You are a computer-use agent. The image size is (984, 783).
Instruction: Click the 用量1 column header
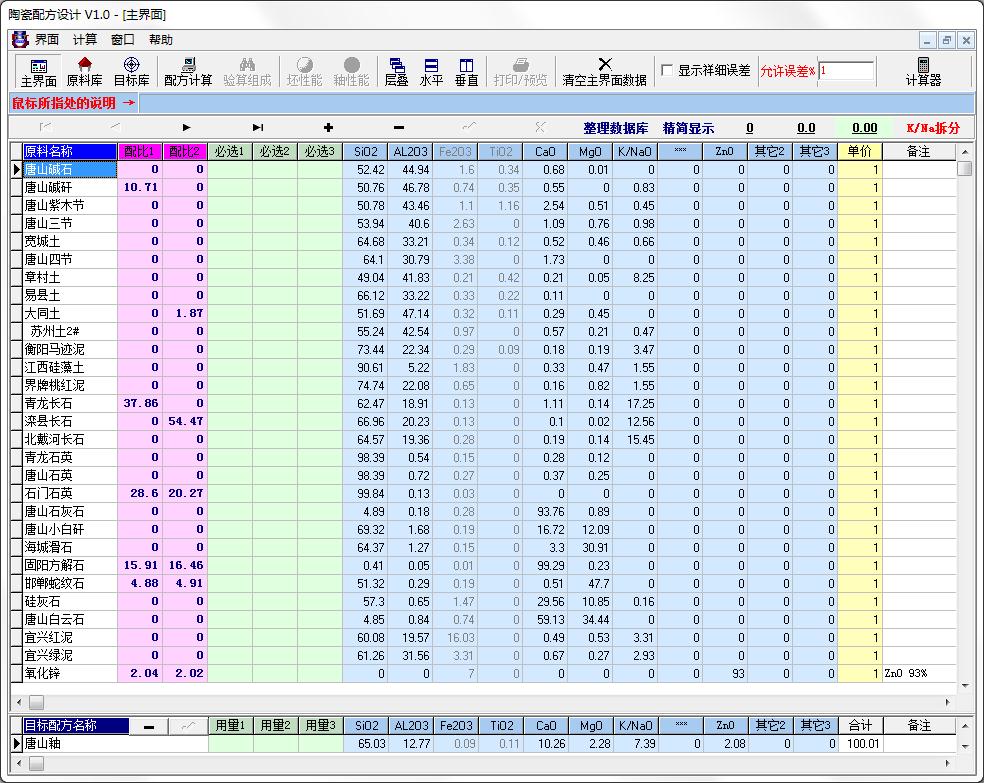click(230, 726)
